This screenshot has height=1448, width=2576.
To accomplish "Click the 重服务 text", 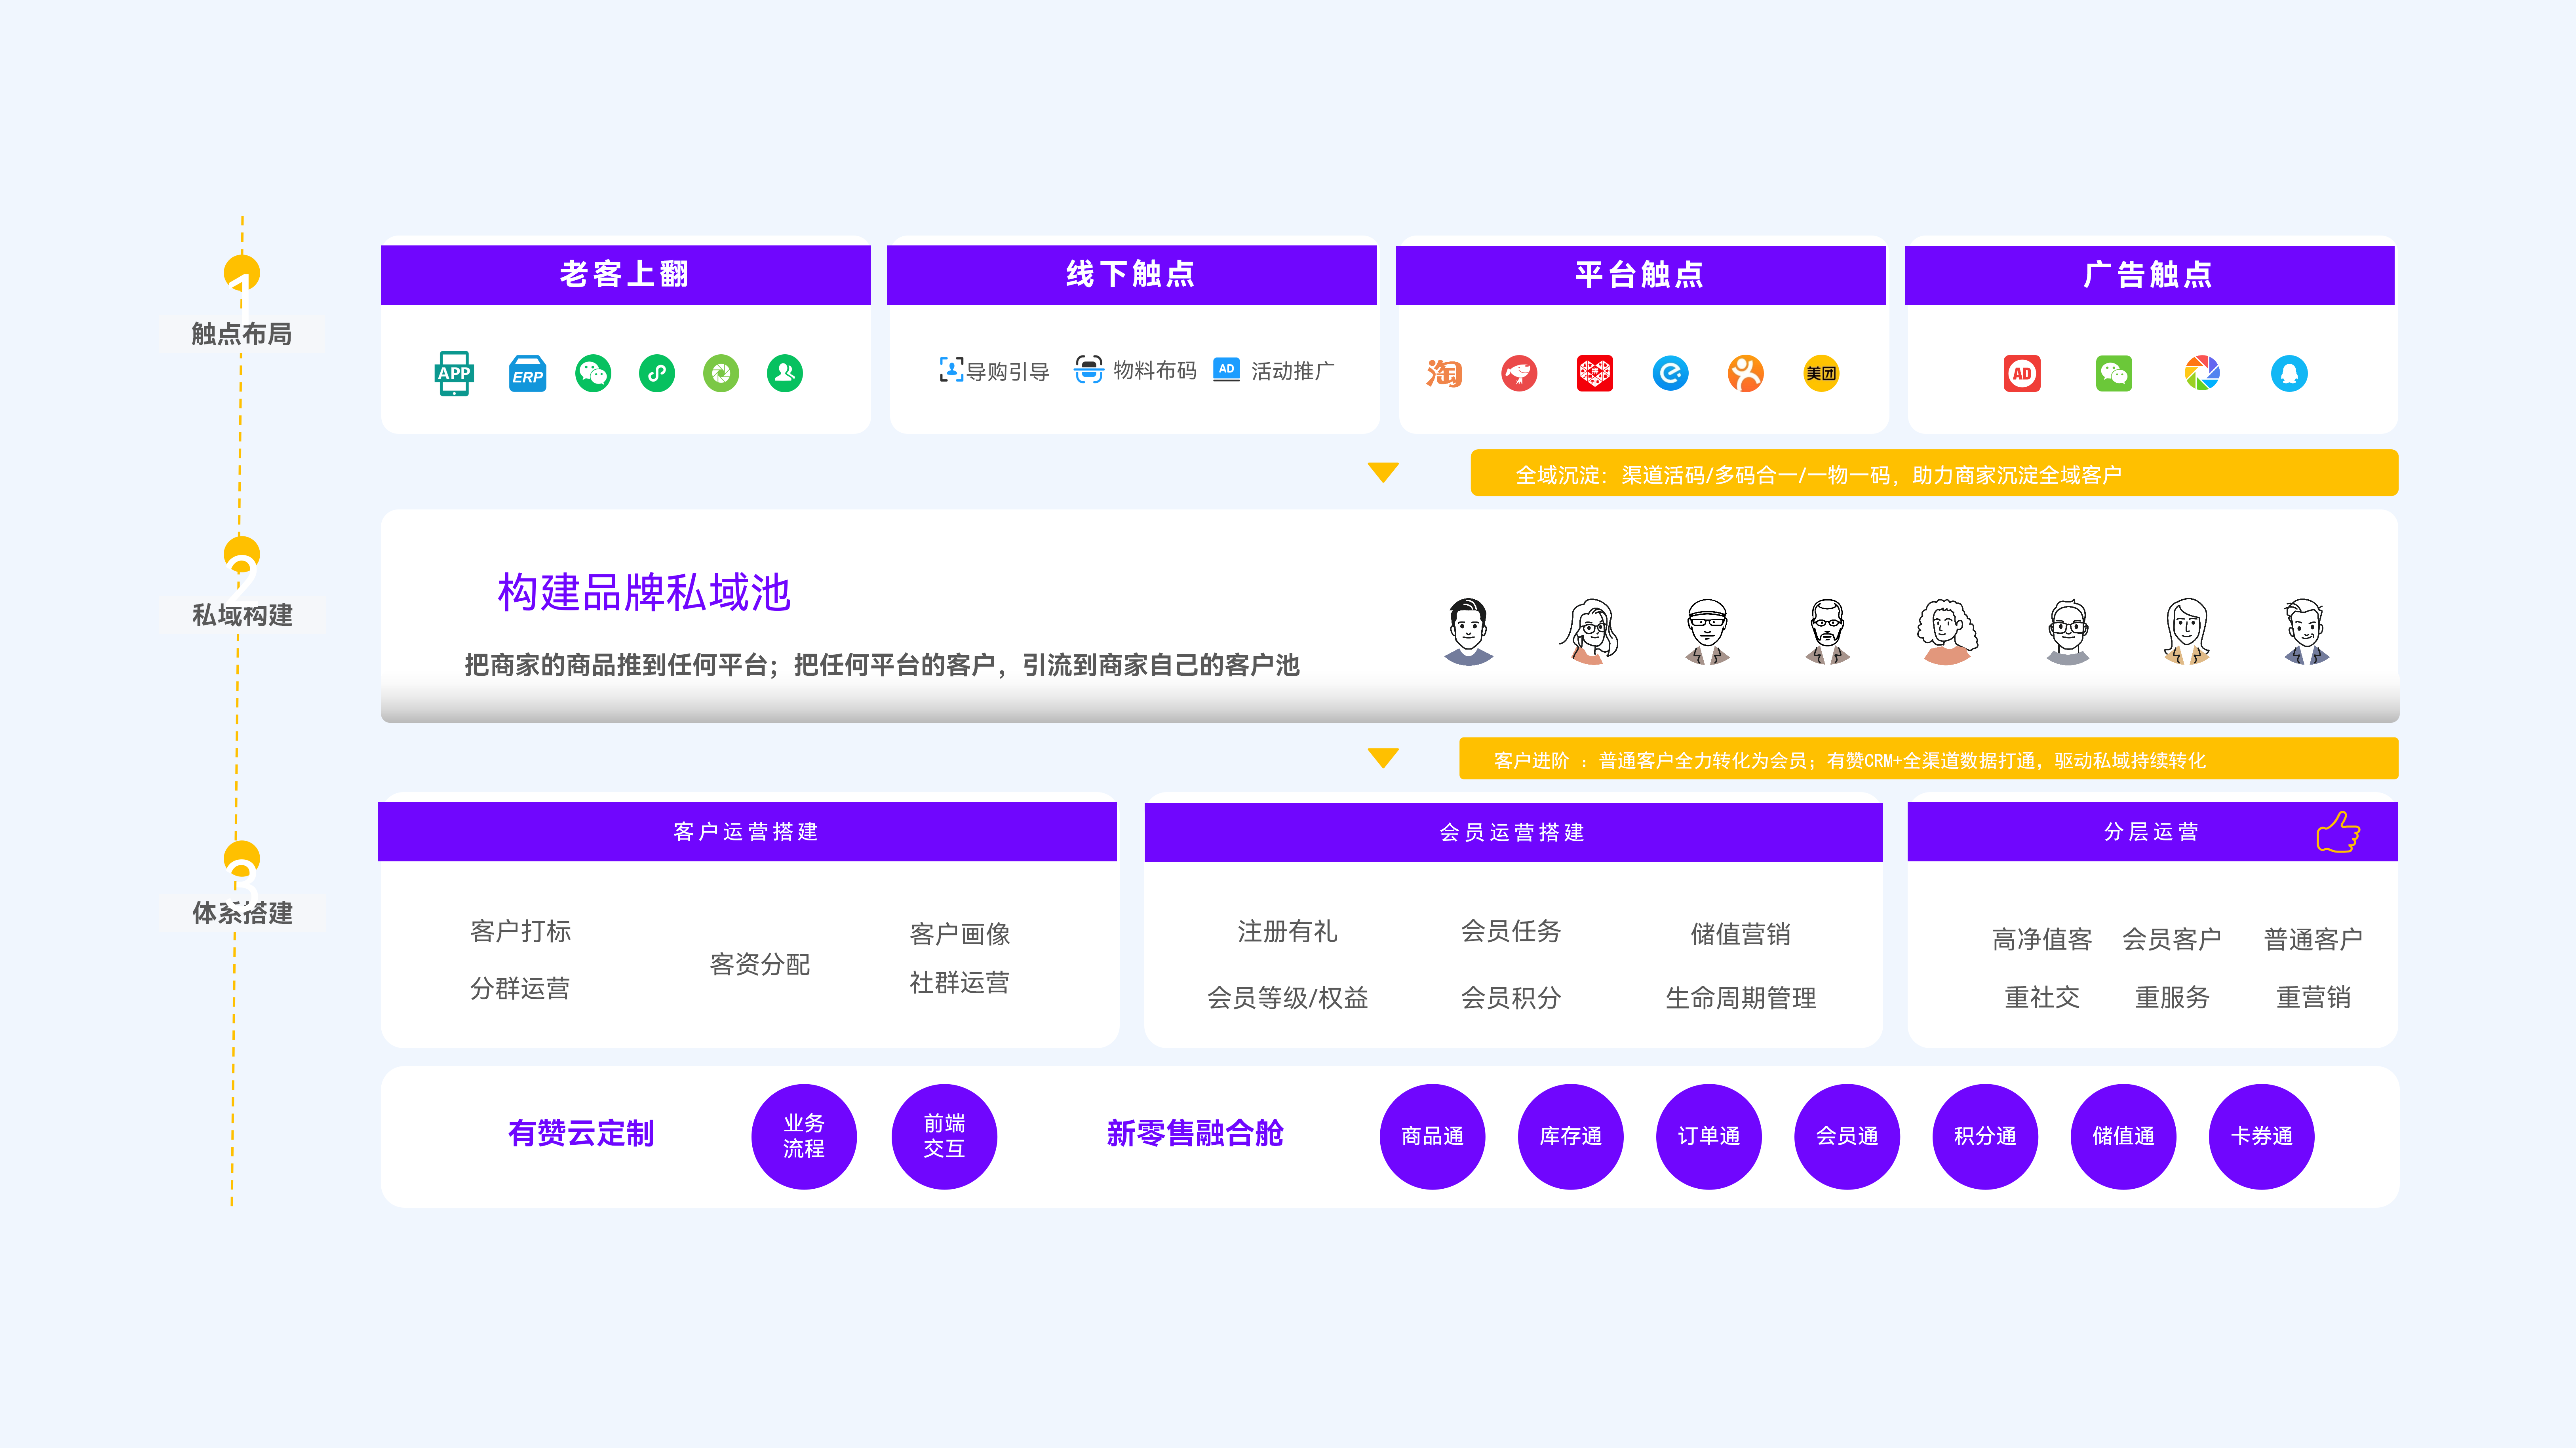I will pos(2172,997).
